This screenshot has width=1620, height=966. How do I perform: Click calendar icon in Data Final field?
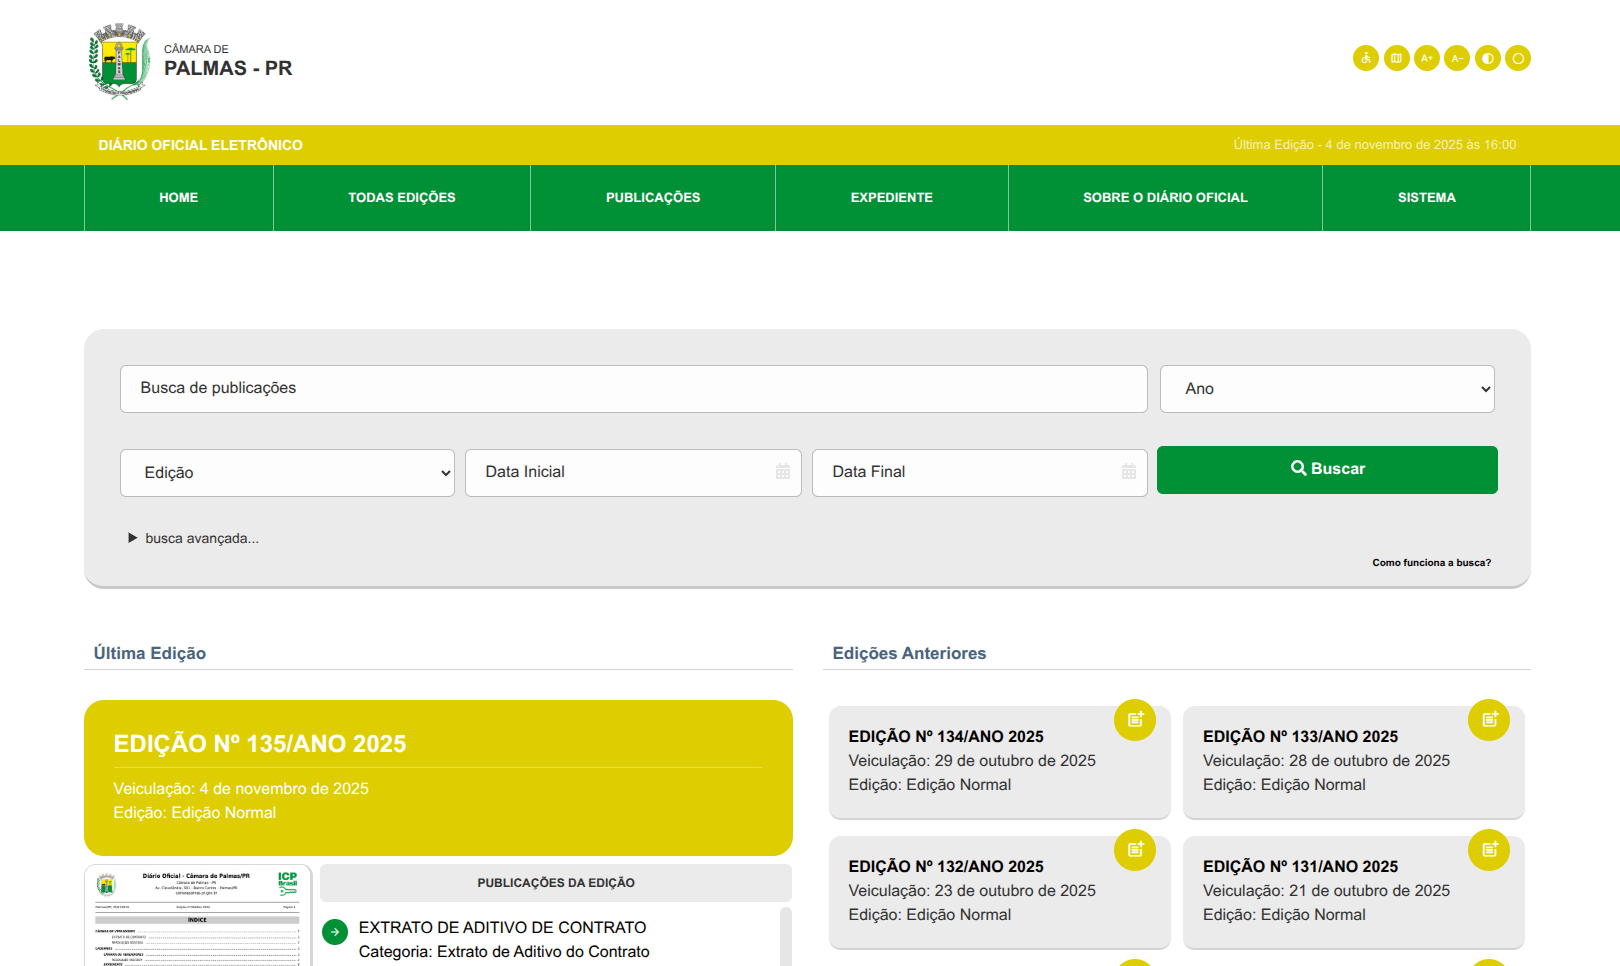click(x=1129, y=471)
